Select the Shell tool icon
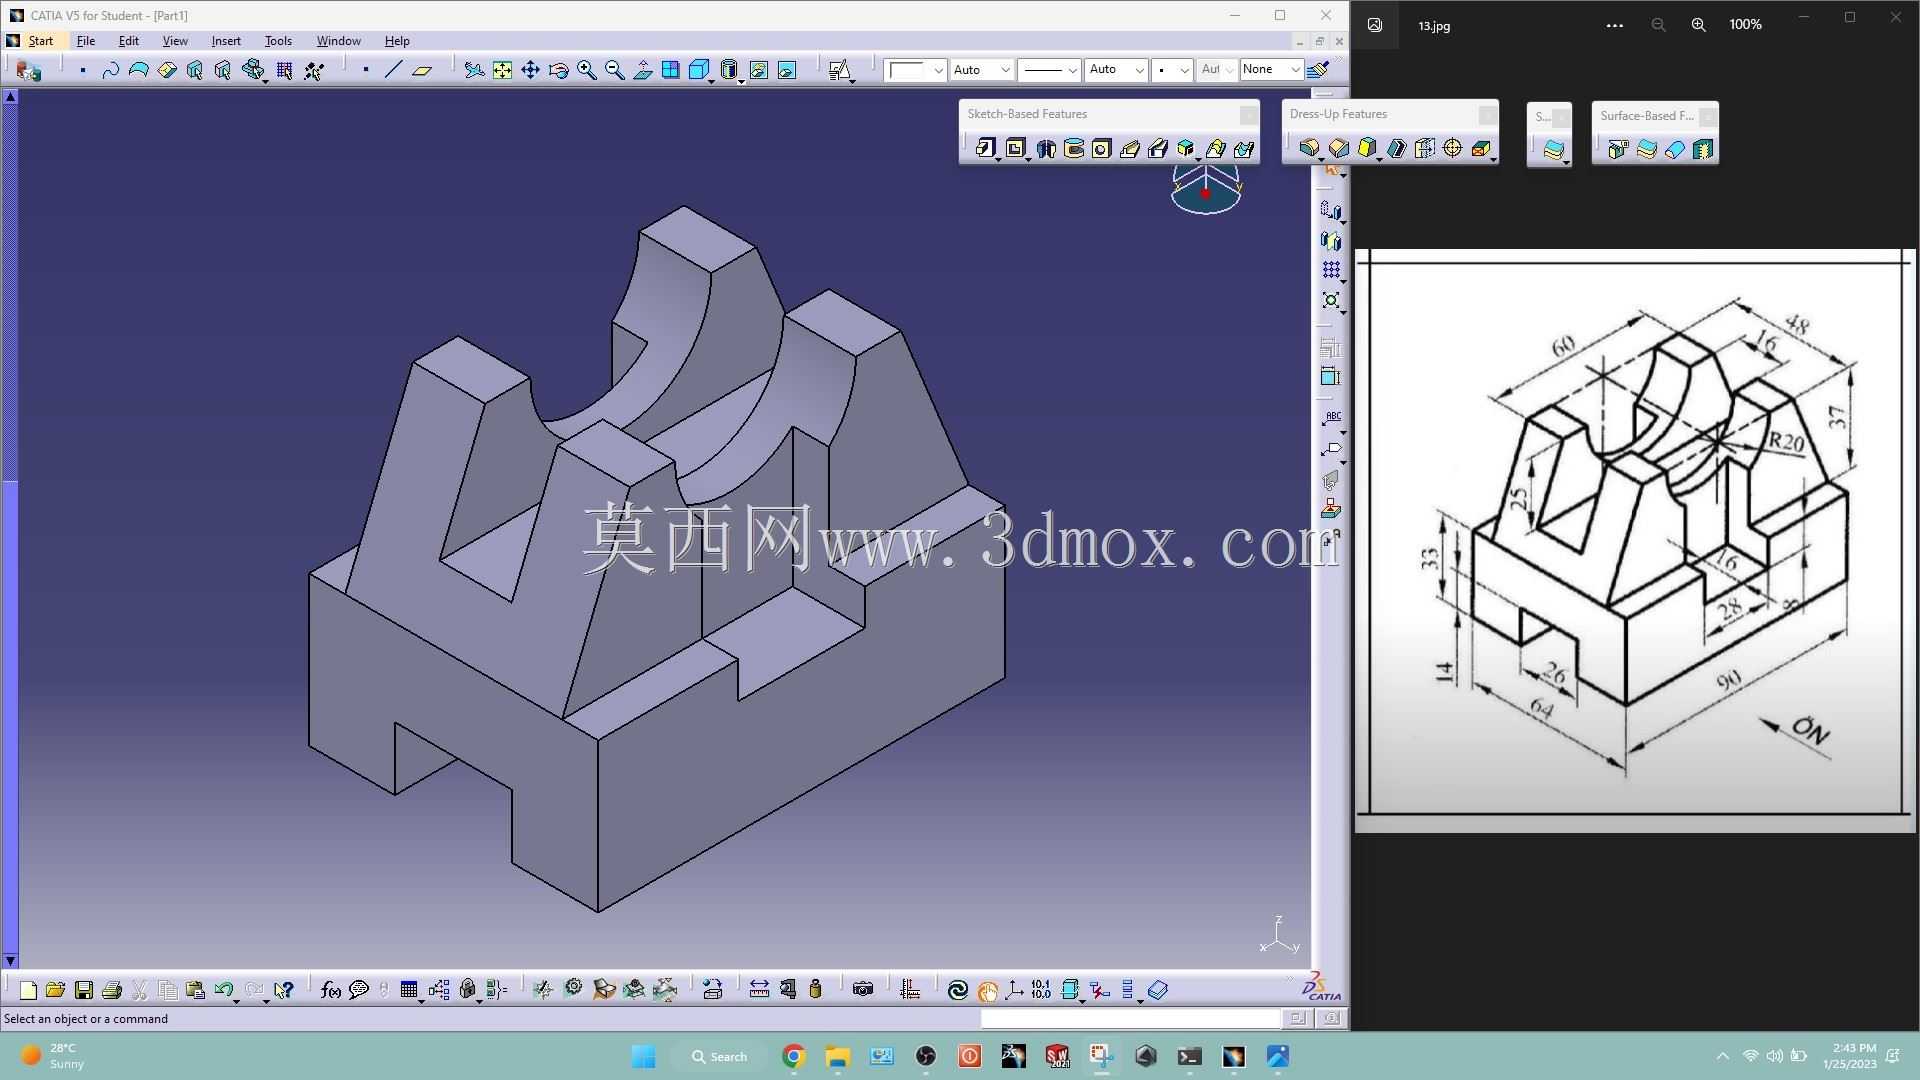The width and height of the screenshot is (1920, 1080). pos(1396,148)
